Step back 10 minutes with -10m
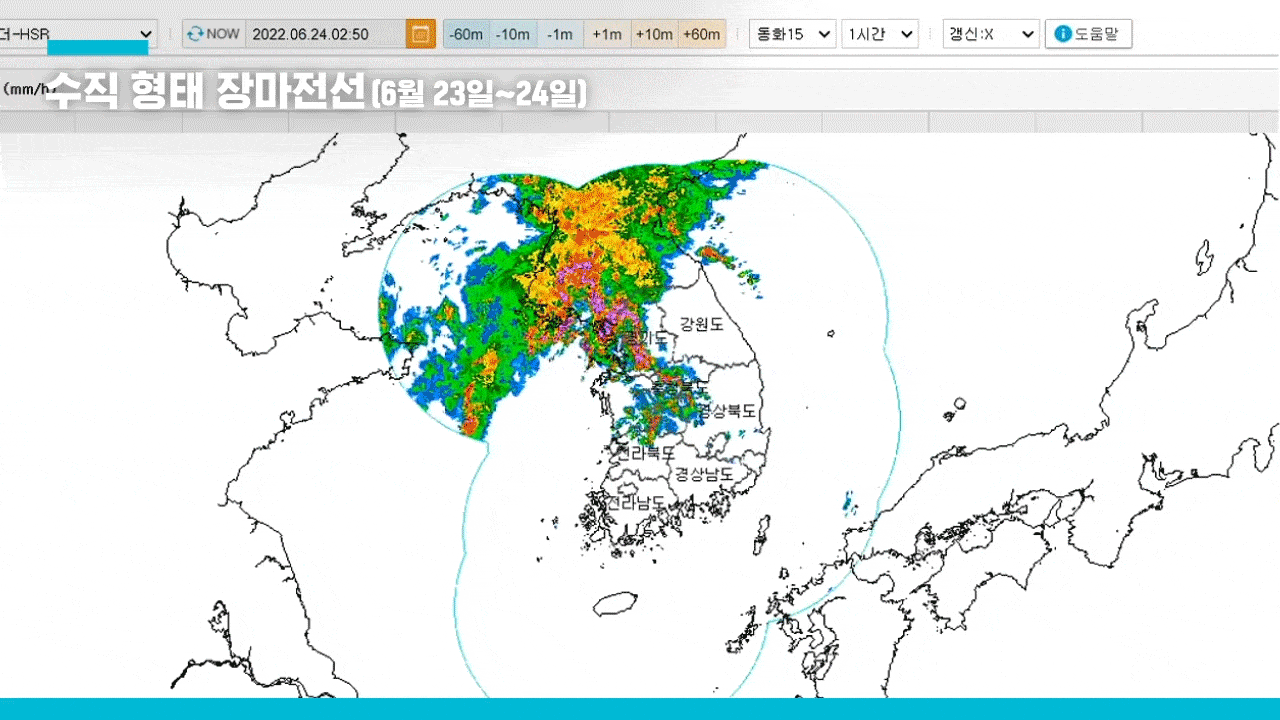Screen dimensions: 1280x720 (513, 34)
